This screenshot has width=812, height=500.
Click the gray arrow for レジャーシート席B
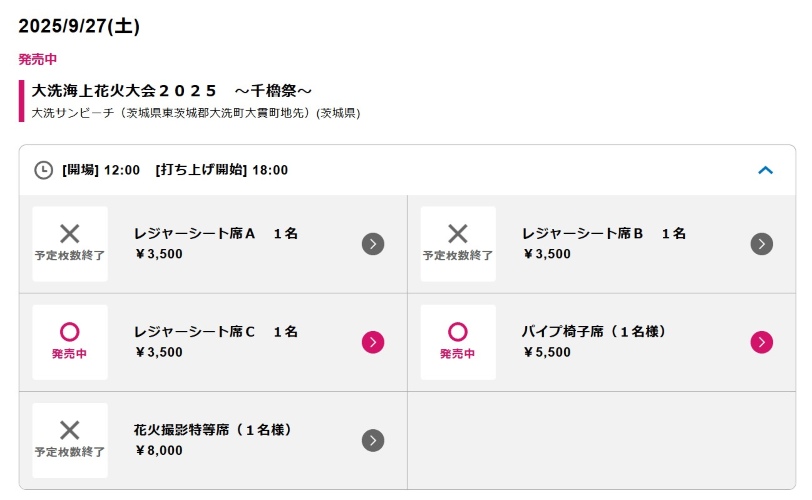pos(762,244)
